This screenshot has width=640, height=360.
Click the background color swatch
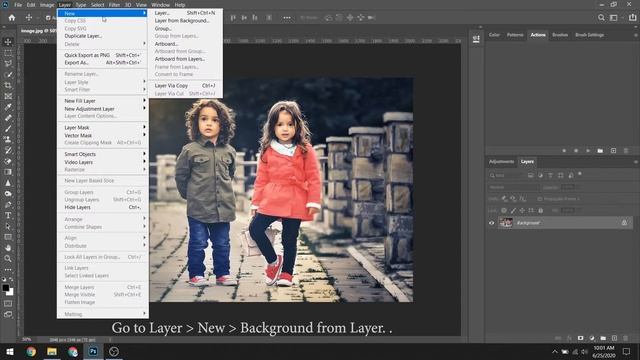10,292
